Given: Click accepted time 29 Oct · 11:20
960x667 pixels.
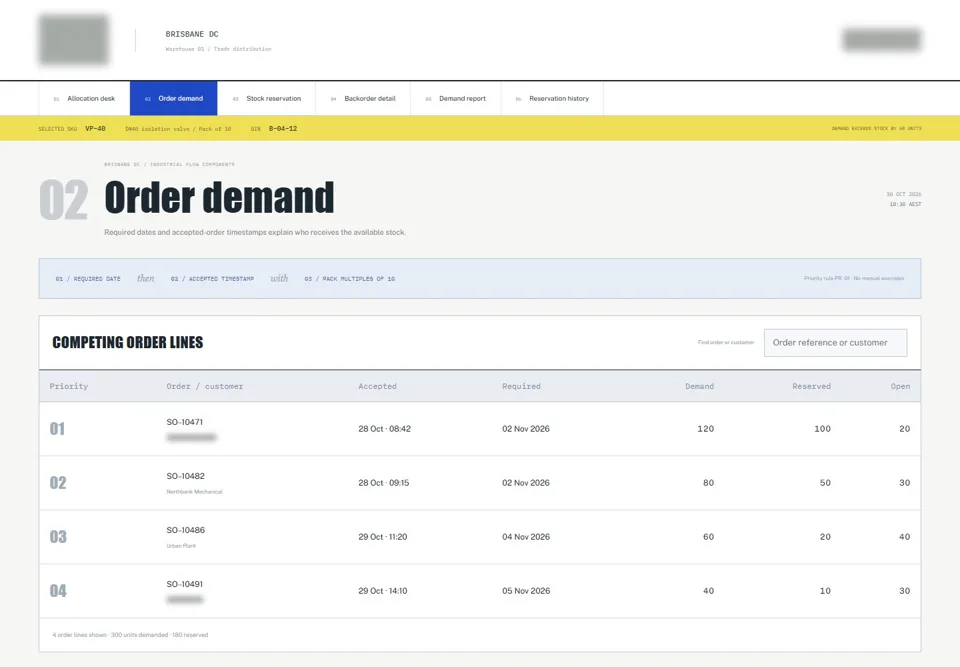Looking at the screenshot, I should (x=383, y=537).
